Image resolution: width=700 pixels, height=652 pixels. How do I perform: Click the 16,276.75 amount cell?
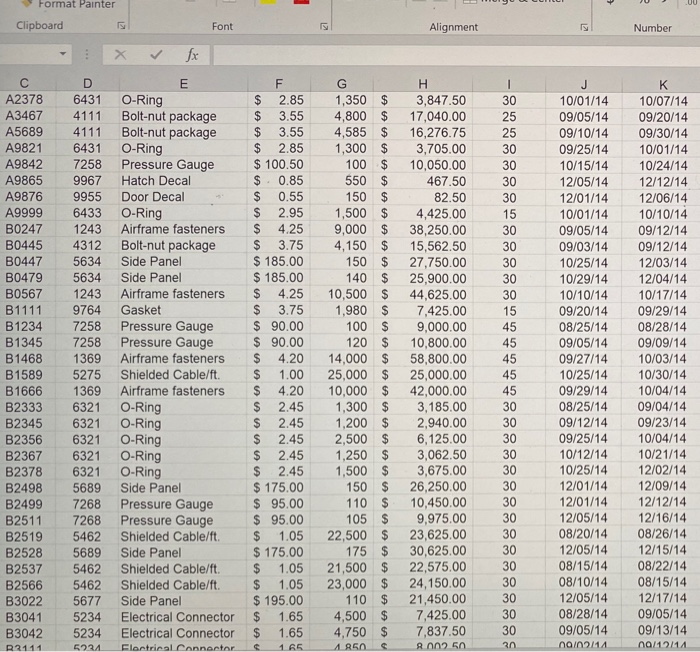pos(423,133)
